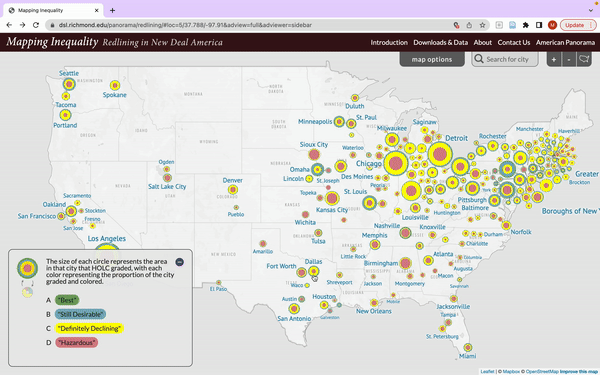Screen dimensions: 600x375
Task: Click the red "Hazardous" grade swatch
Action: coord(77,342)
